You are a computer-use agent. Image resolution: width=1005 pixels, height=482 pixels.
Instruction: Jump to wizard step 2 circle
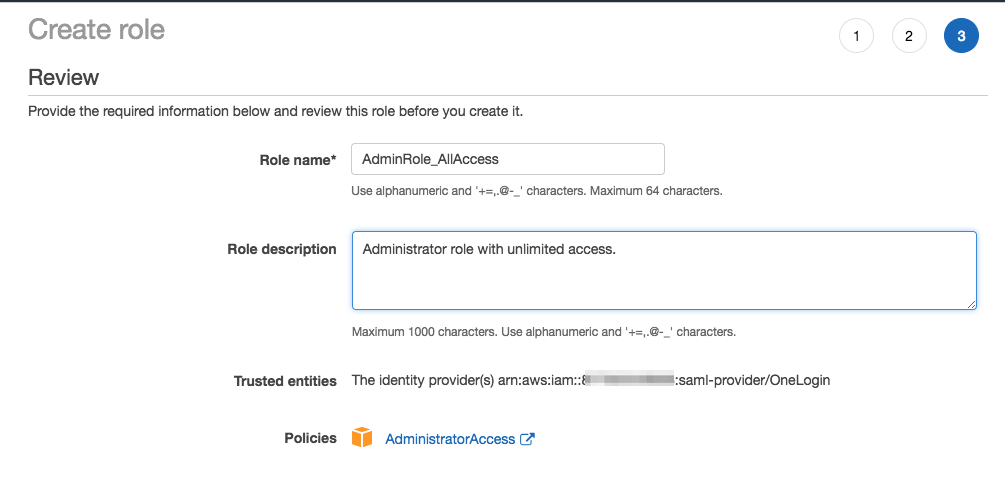909,36
